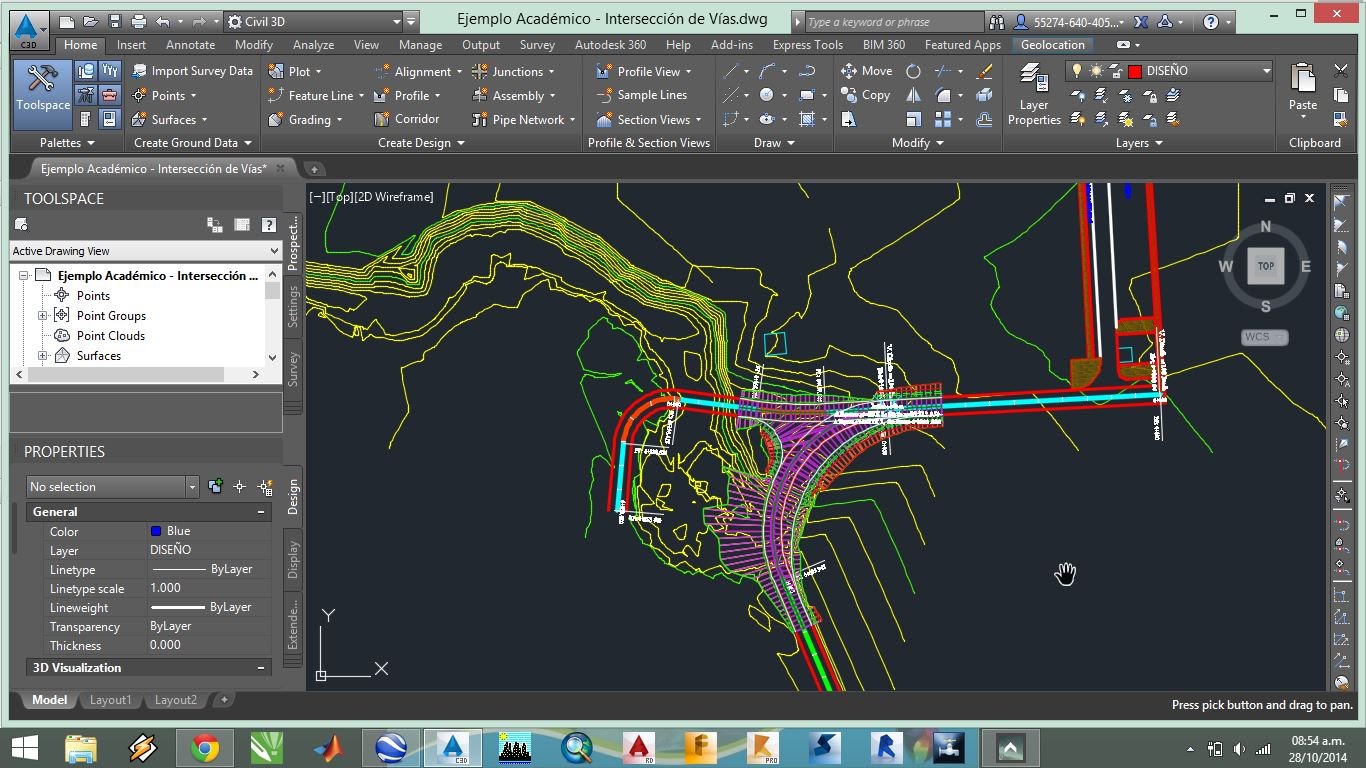
Task: Collapse the General properties section
Action: point(261,512)
